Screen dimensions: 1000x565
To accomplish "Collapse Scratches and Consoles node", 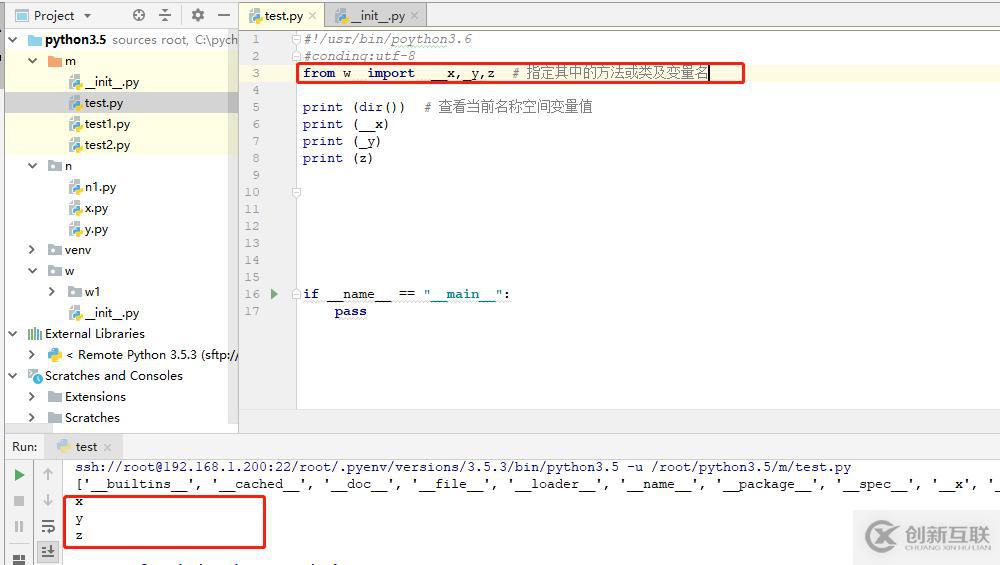I will (x=13, y=376).
